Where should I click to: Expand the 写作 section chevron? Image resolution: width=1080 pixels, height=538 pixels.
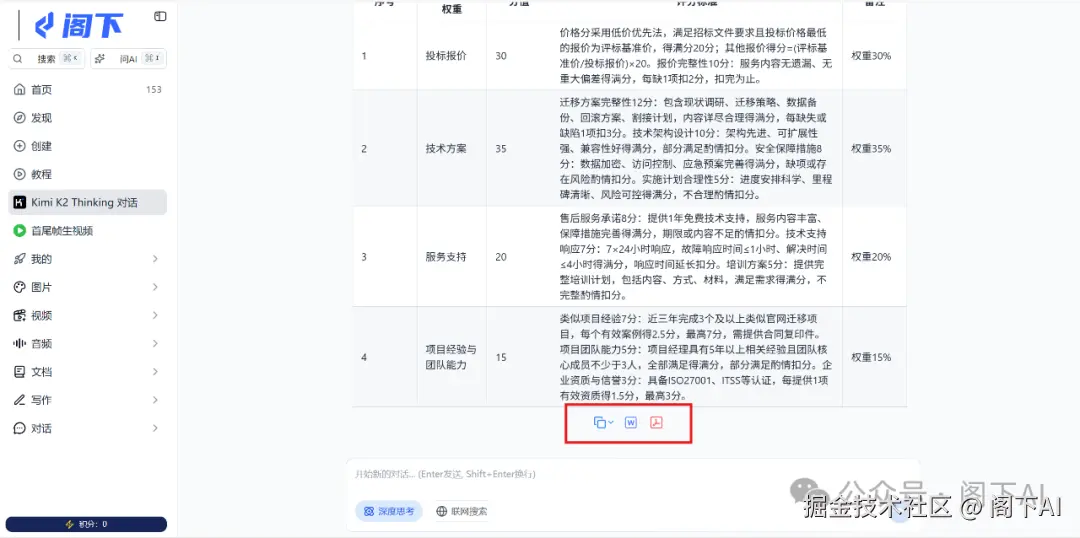[155, 400]
